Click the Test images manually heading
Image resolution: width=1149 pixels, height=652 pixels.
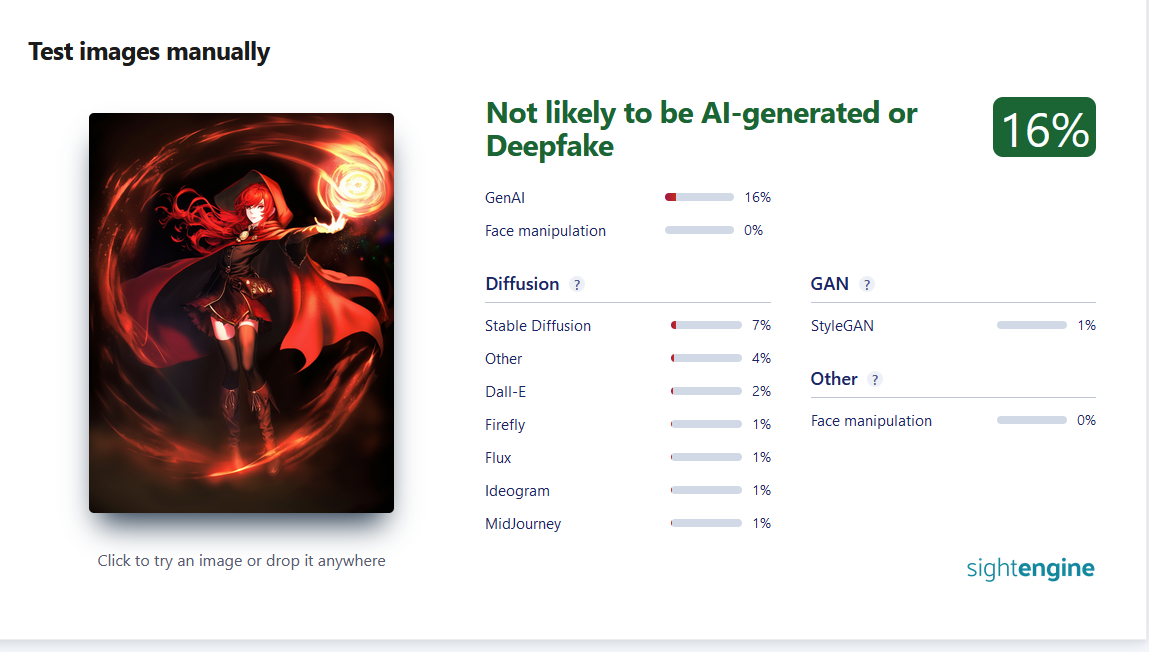149,52
